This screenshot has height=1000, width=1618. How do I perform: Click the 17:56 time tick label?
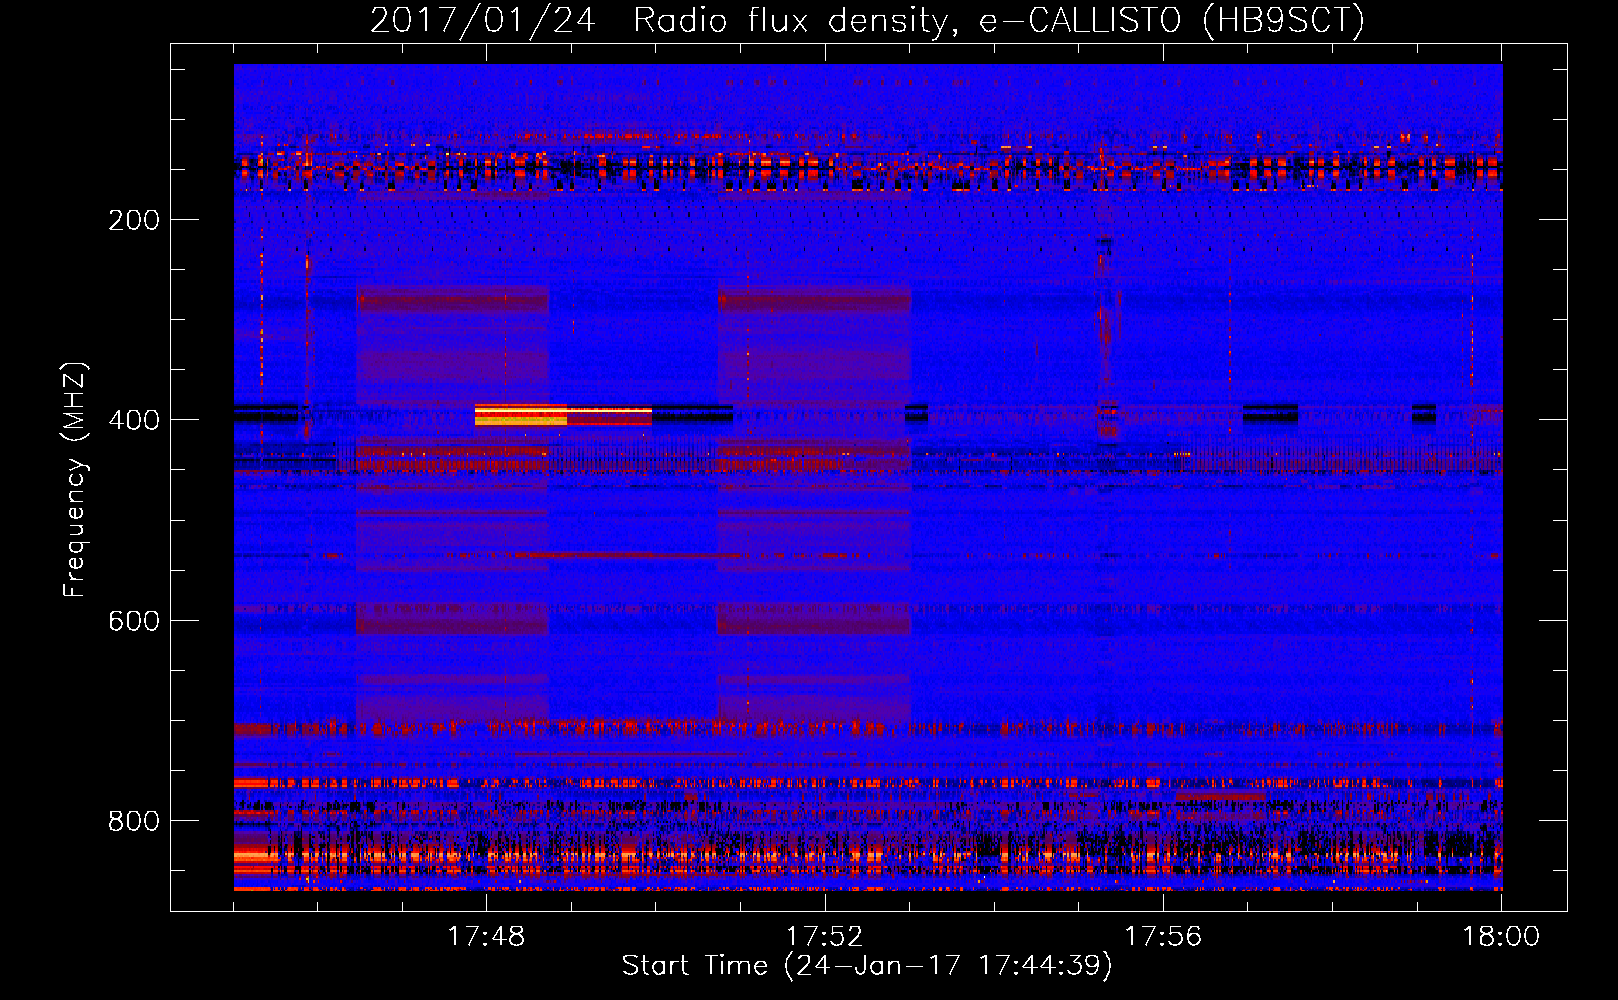[1163, 937]
